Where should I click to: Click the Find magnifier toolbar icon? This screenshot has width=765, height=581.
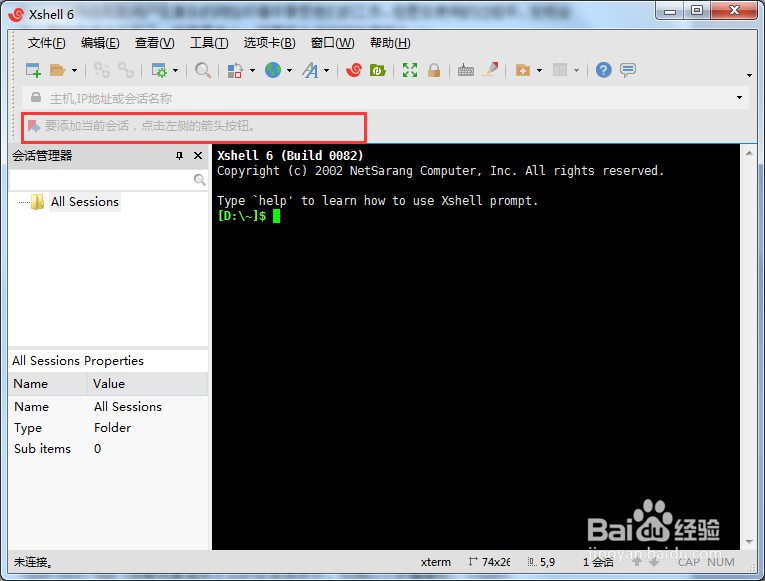(203, 70)
